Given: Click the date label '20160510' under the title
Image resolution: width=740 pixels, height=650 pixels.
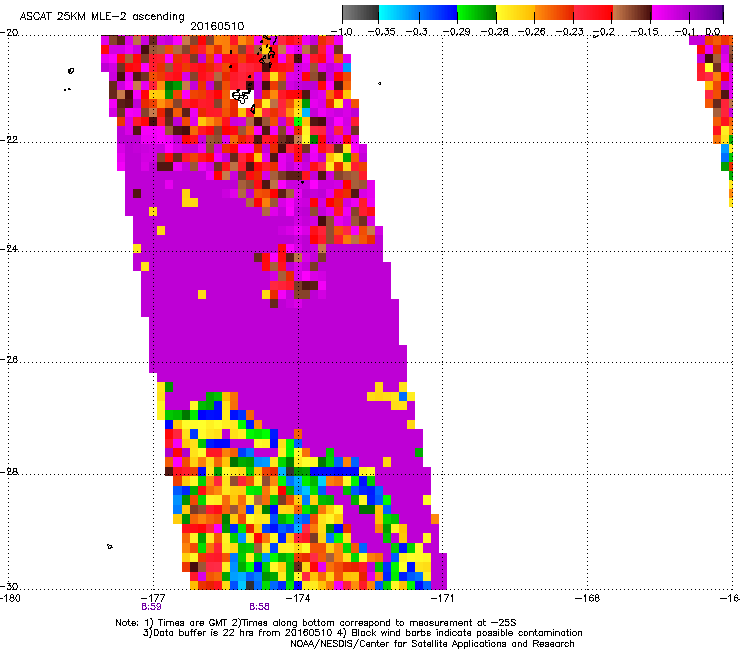Looking at the screenshot, I should click(x=217, y=26).
